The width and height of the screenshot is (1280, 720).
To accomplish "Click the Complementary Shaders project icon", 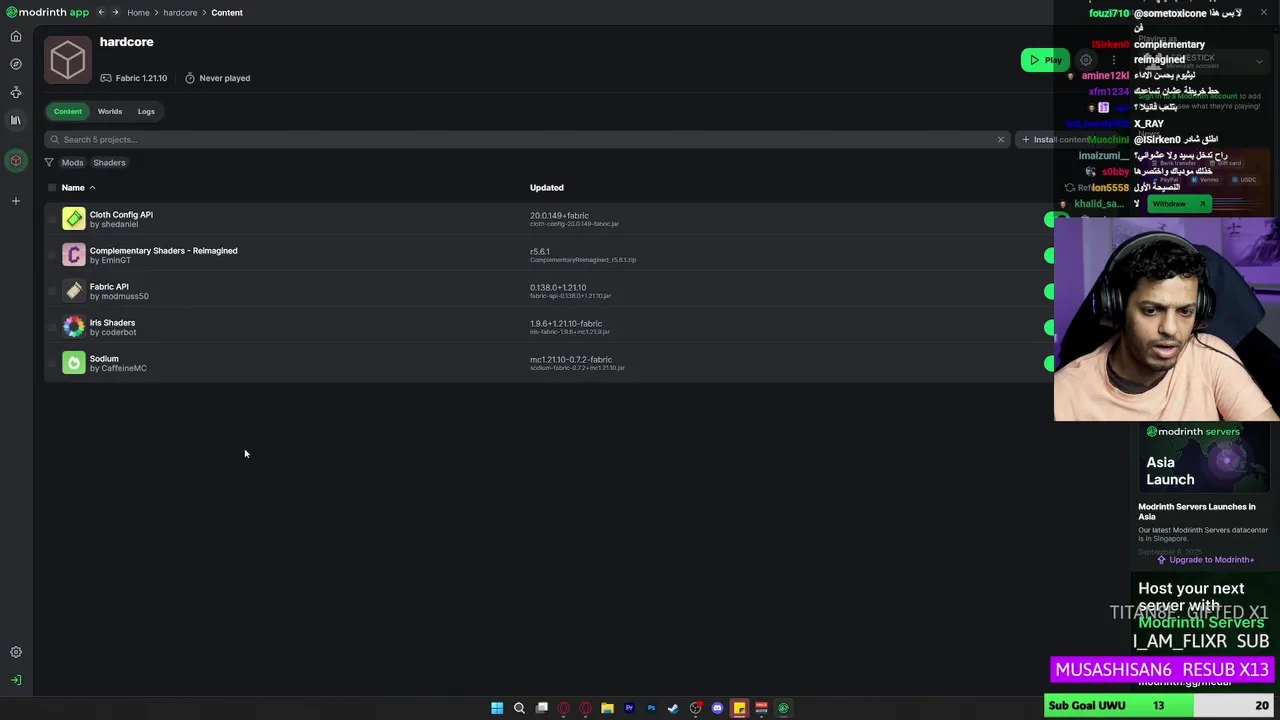I will click(x=74, y=255).
